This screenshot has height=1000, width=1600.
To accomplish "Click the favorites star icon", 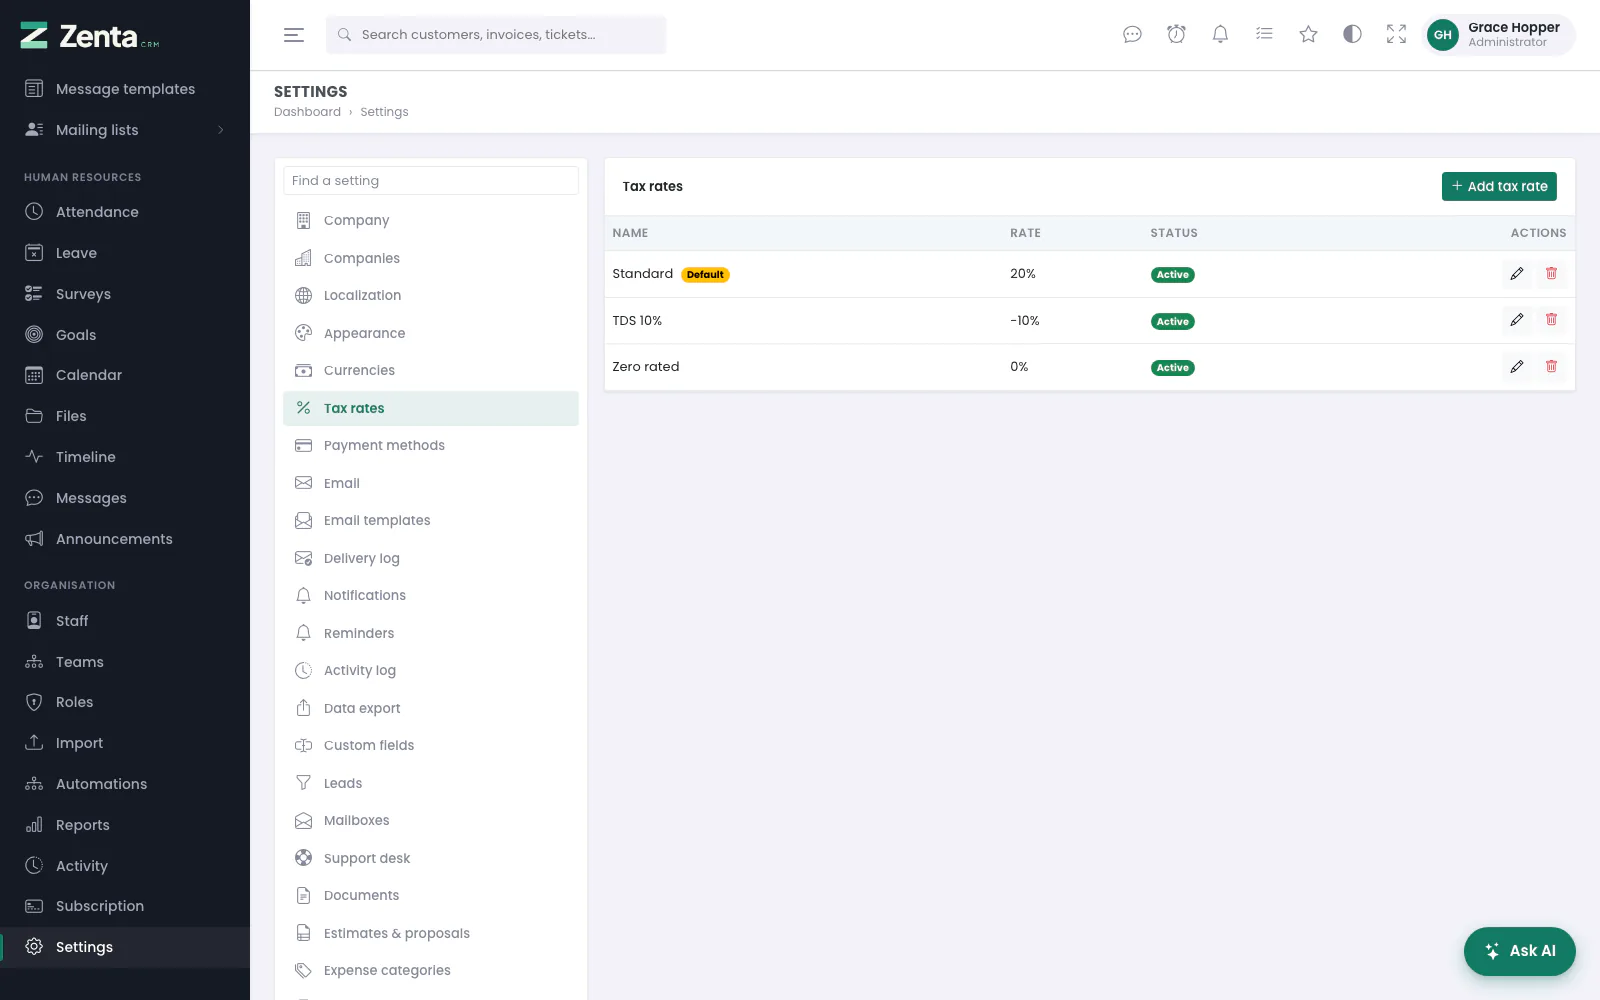I will point(1308,35).
